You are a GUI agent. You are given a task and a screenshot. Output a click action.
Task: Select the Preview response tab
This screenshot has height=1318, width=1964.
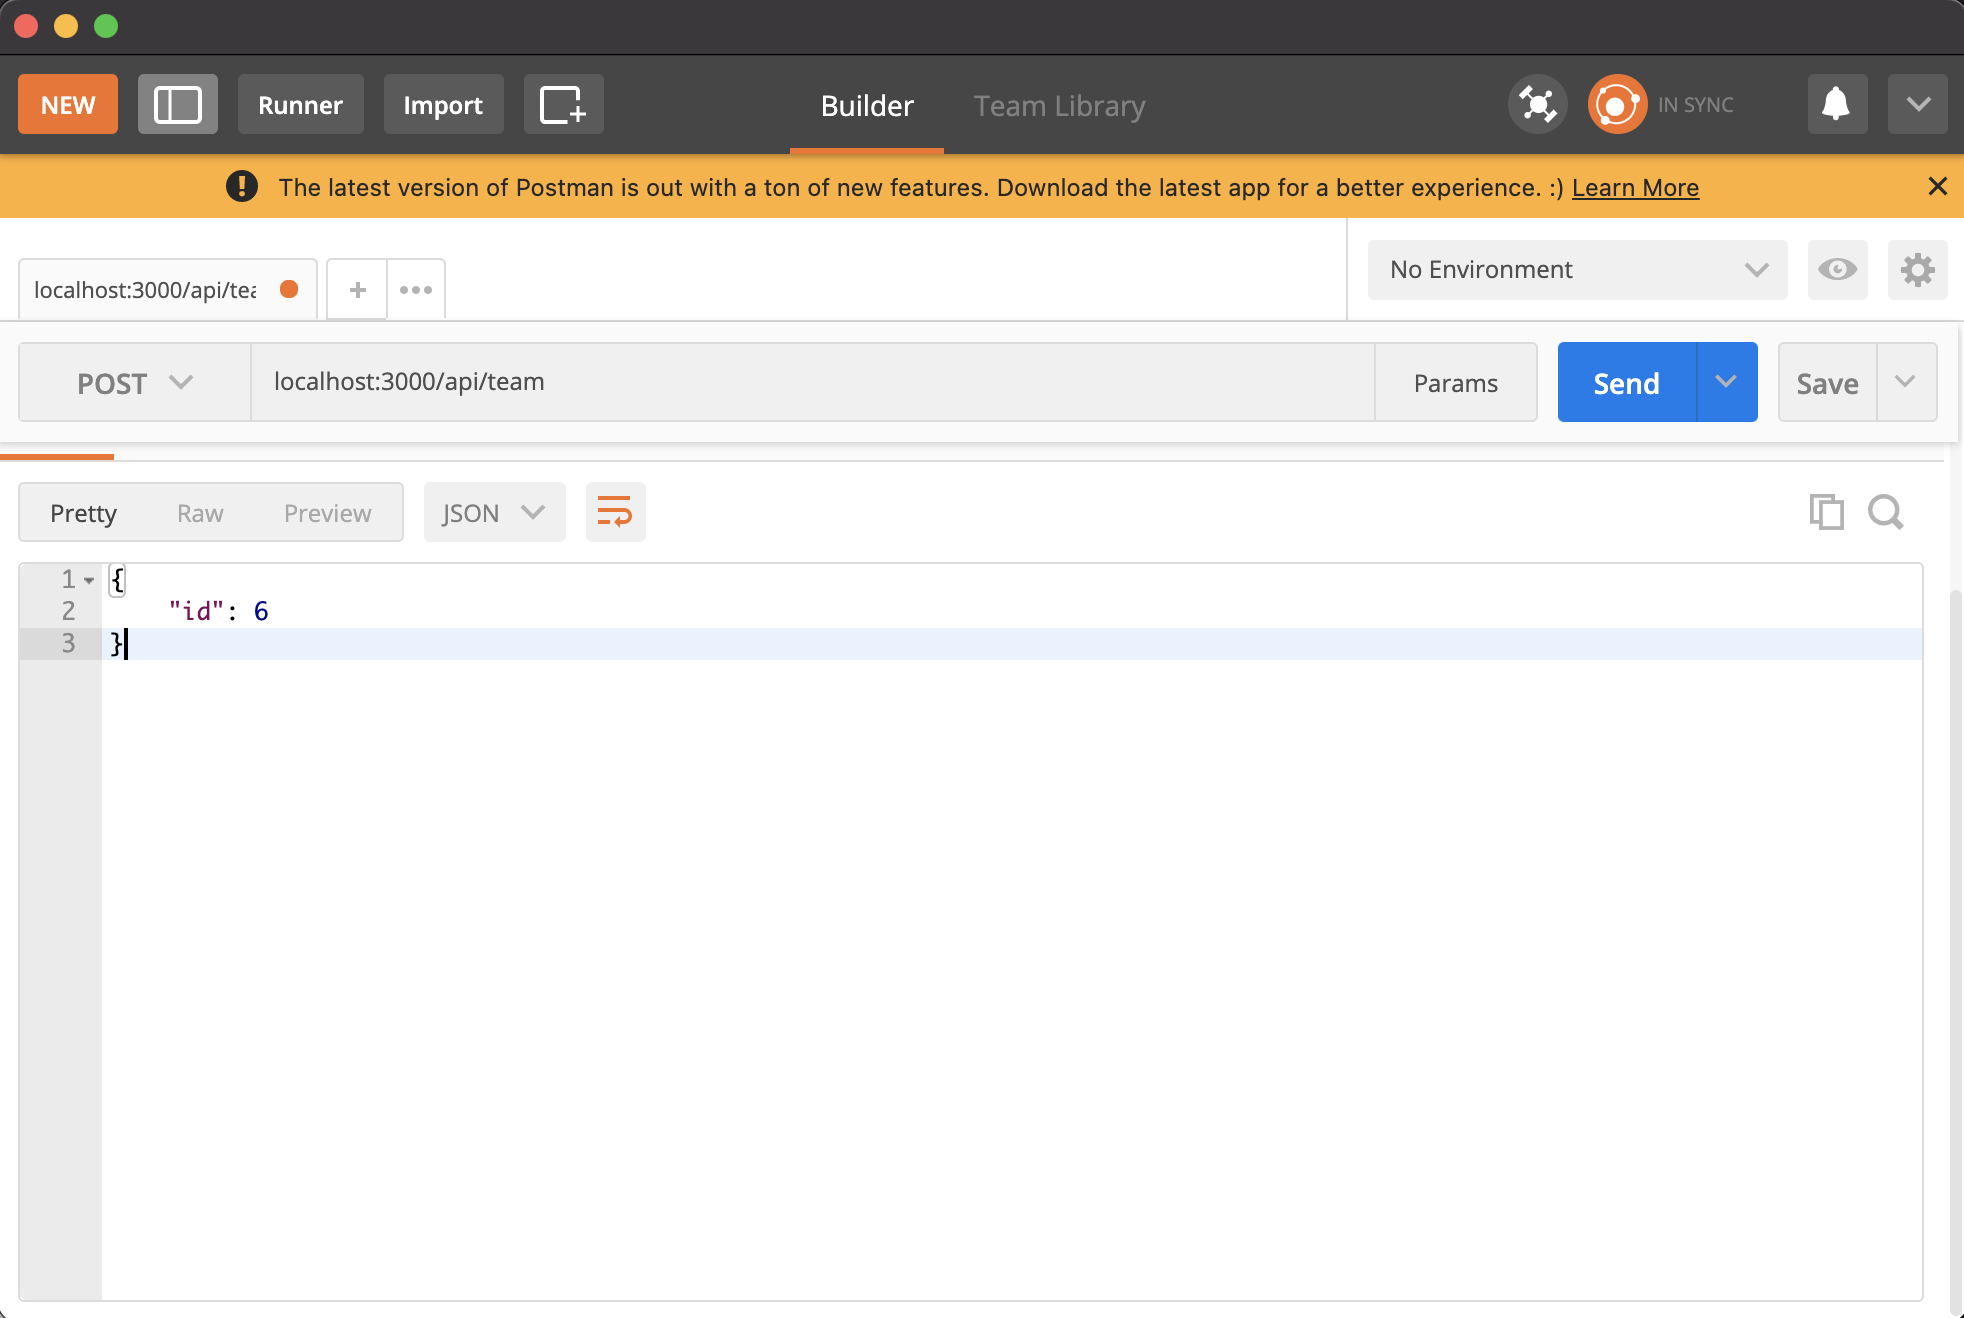pyautogui.click(x=327, y=513)
